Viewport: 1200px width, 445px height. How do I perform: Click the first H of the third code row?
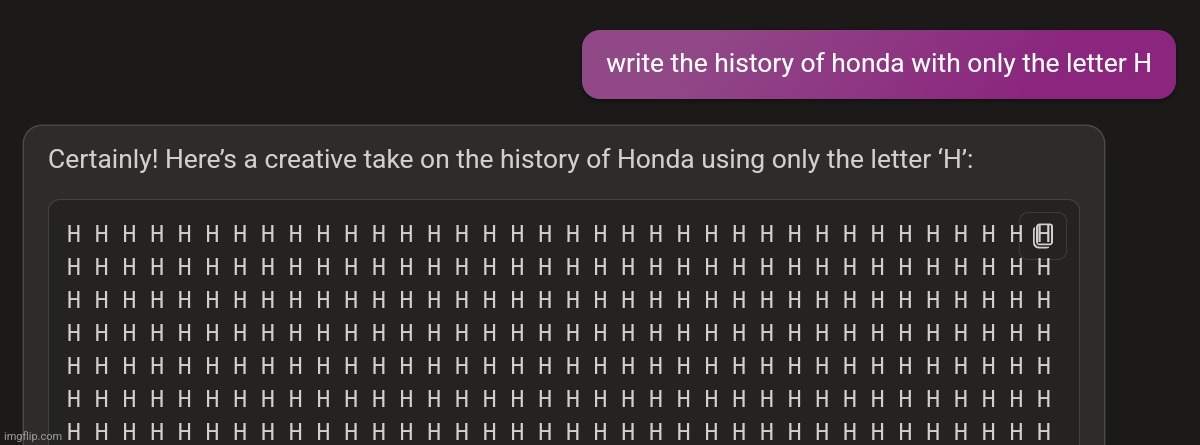[74, 299]
